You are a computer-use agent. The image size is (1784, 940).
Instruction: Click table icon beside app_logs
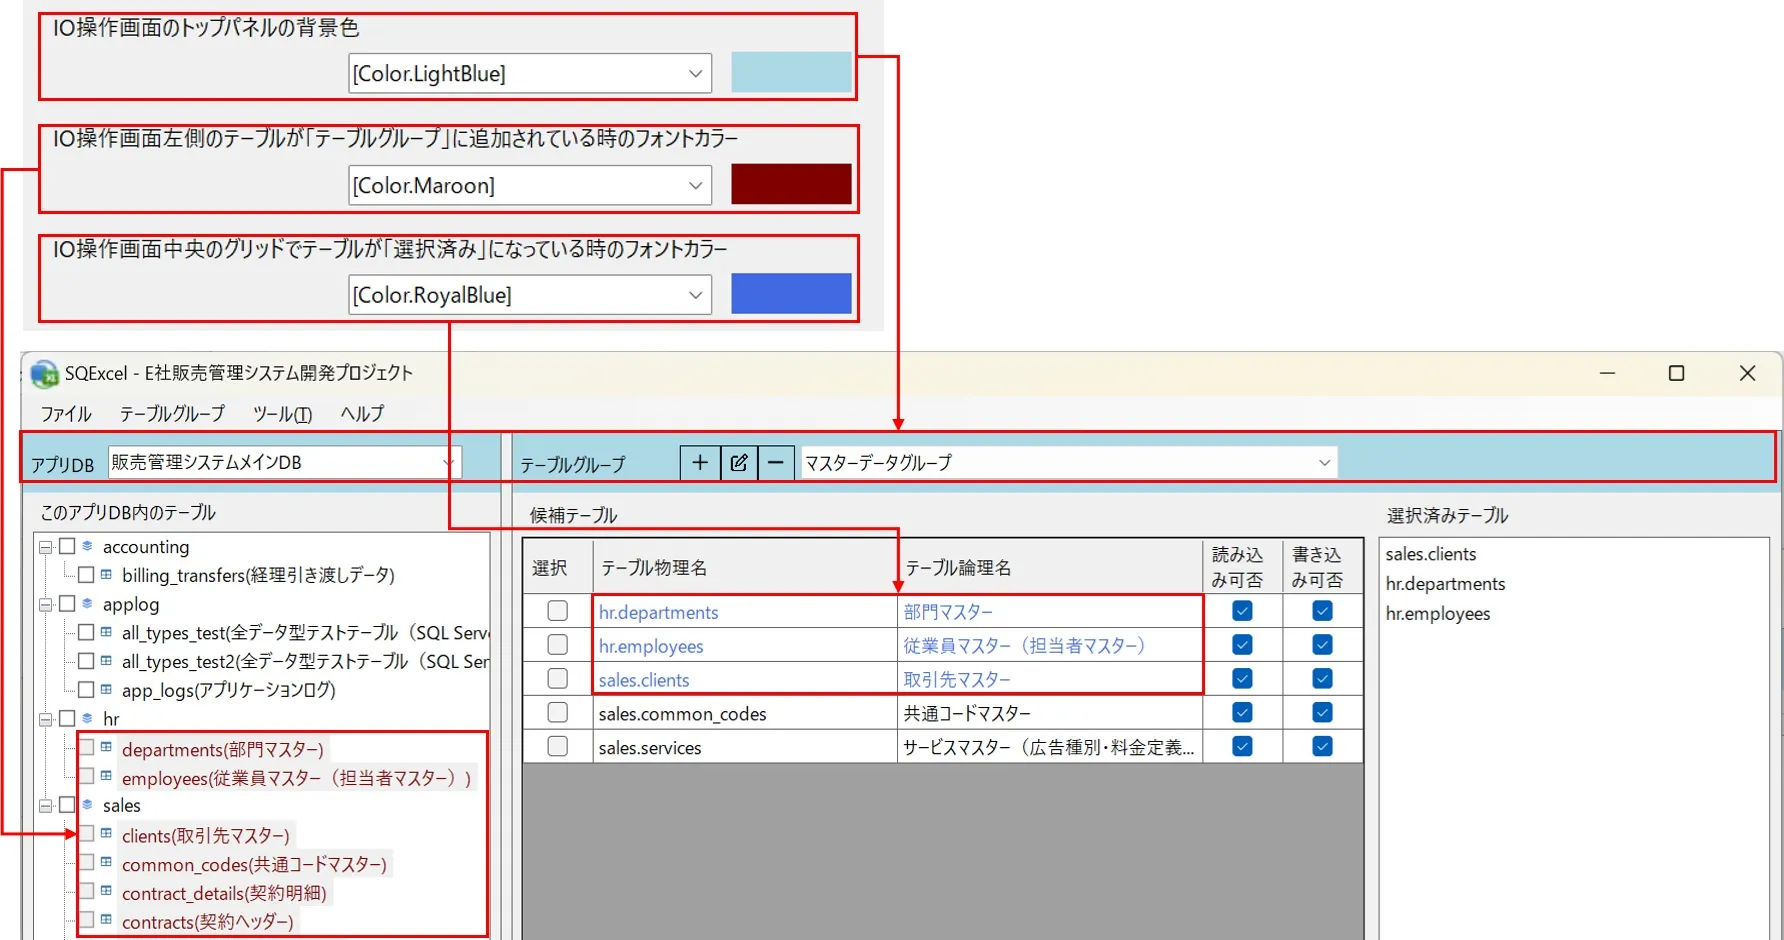(106, 689)
